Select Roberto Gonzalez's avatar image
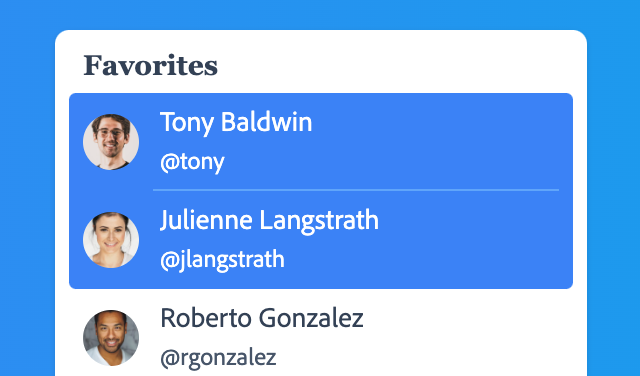The image size is (640, 376). pyautogui.click(x=111, y=338)
